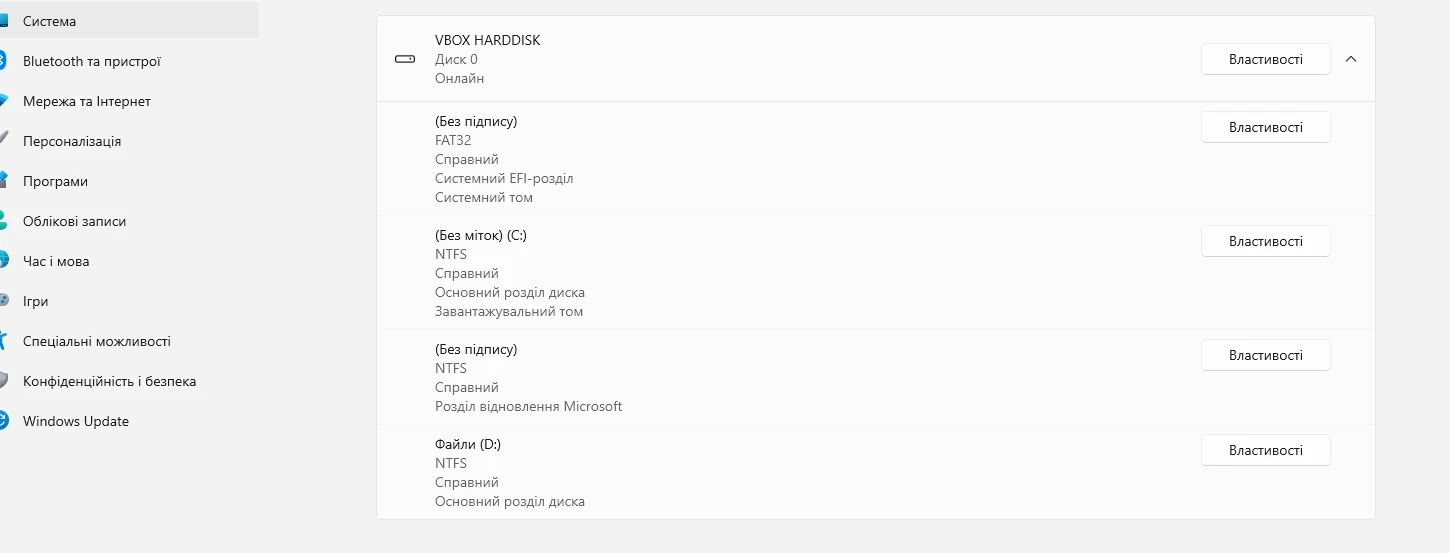This screenshot has height=553, width=1450.
Task: Click the Bluetooth та пристрої sidebar icon
Action: point(3,61)
